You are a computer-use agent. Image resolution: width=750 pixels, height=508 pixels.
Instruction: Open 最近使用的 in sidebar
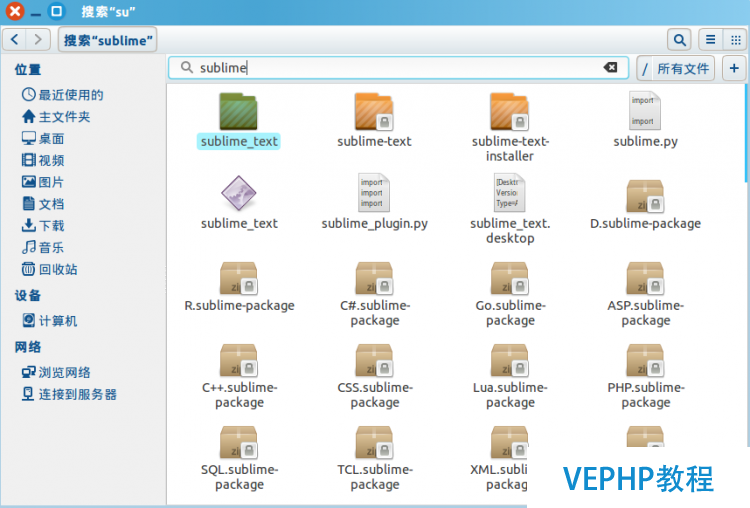pyautogui.click(x=62, y=95)
